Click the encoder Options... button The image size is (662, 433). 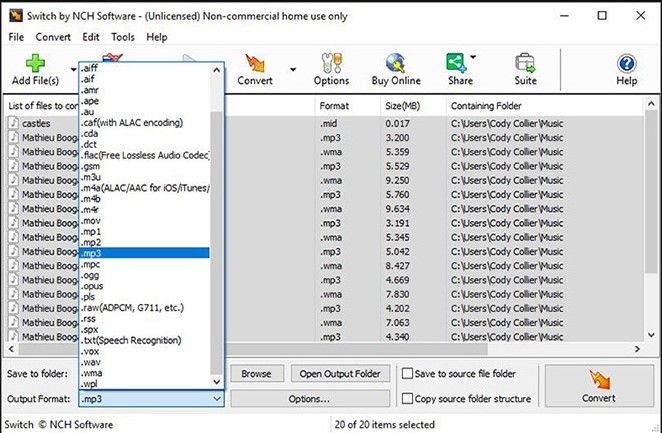click(310, 399)
